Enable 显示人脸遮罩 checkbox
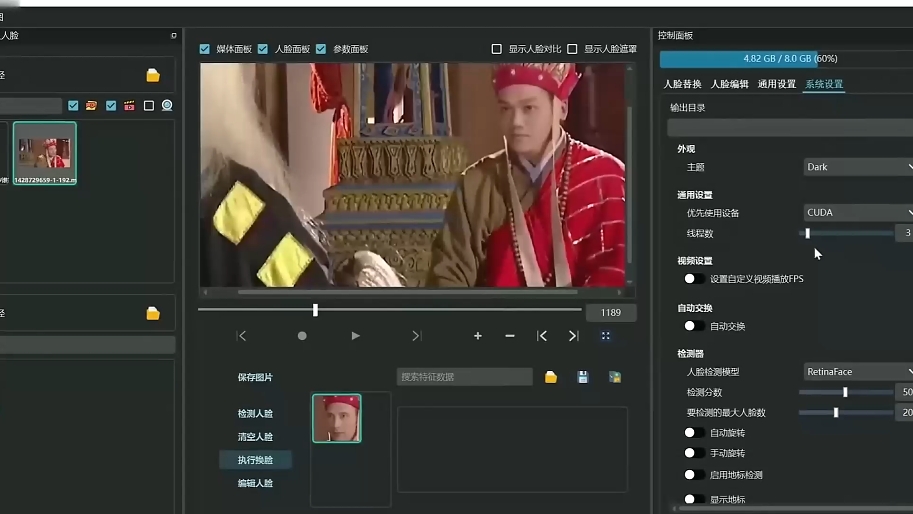The image size is (913, 514). (x=572, y=49)
